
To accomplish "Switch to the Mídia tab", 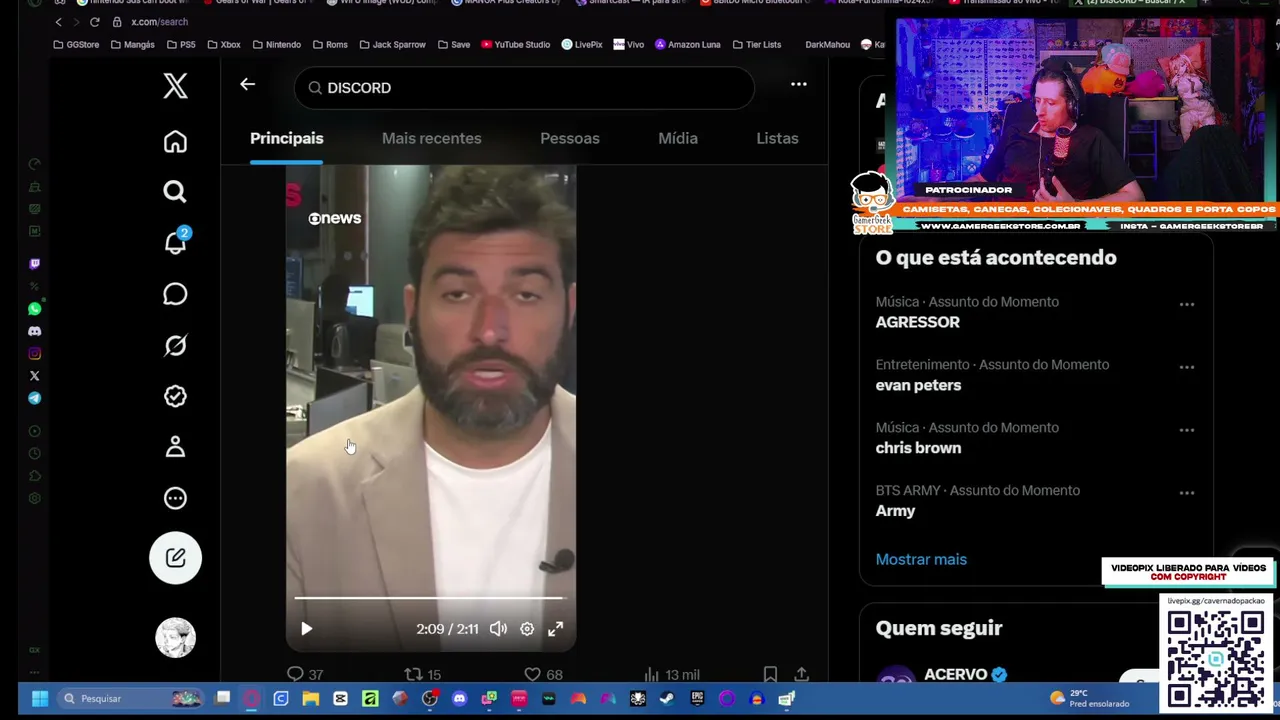I will point(678,138).
